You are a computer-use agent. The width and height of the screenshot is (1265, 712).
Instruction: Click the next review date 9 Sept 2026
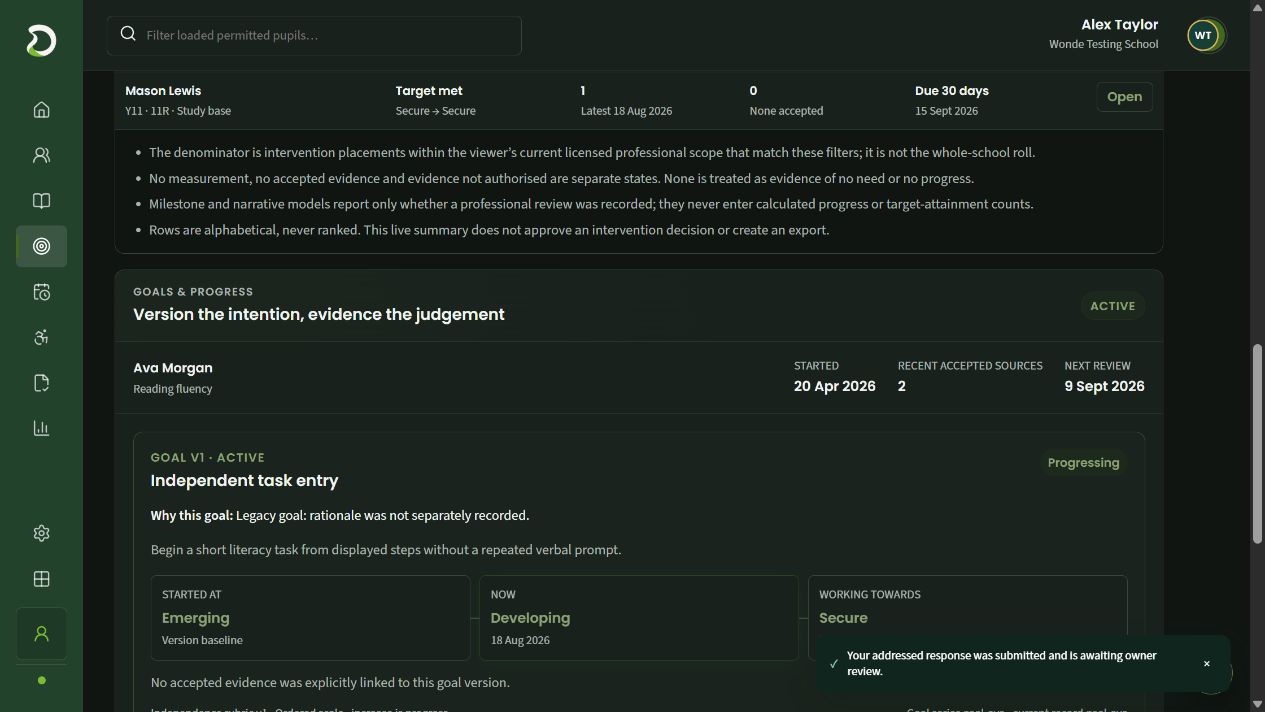(x=1105, y=386)
